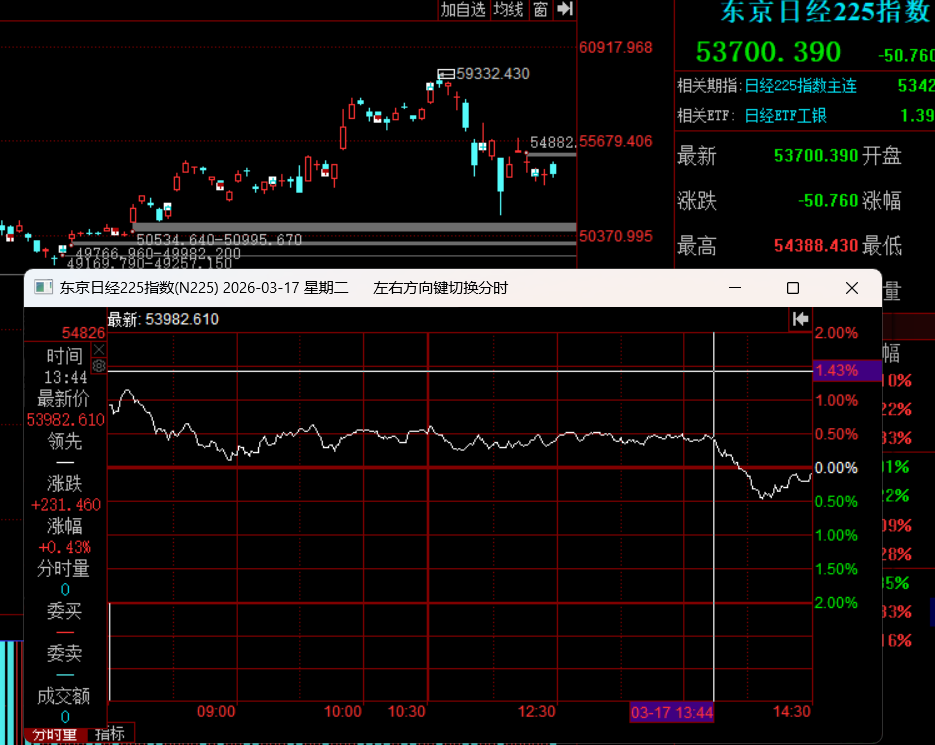
Task: Open info panel settings gear icon
Action: tap(99, 366)
